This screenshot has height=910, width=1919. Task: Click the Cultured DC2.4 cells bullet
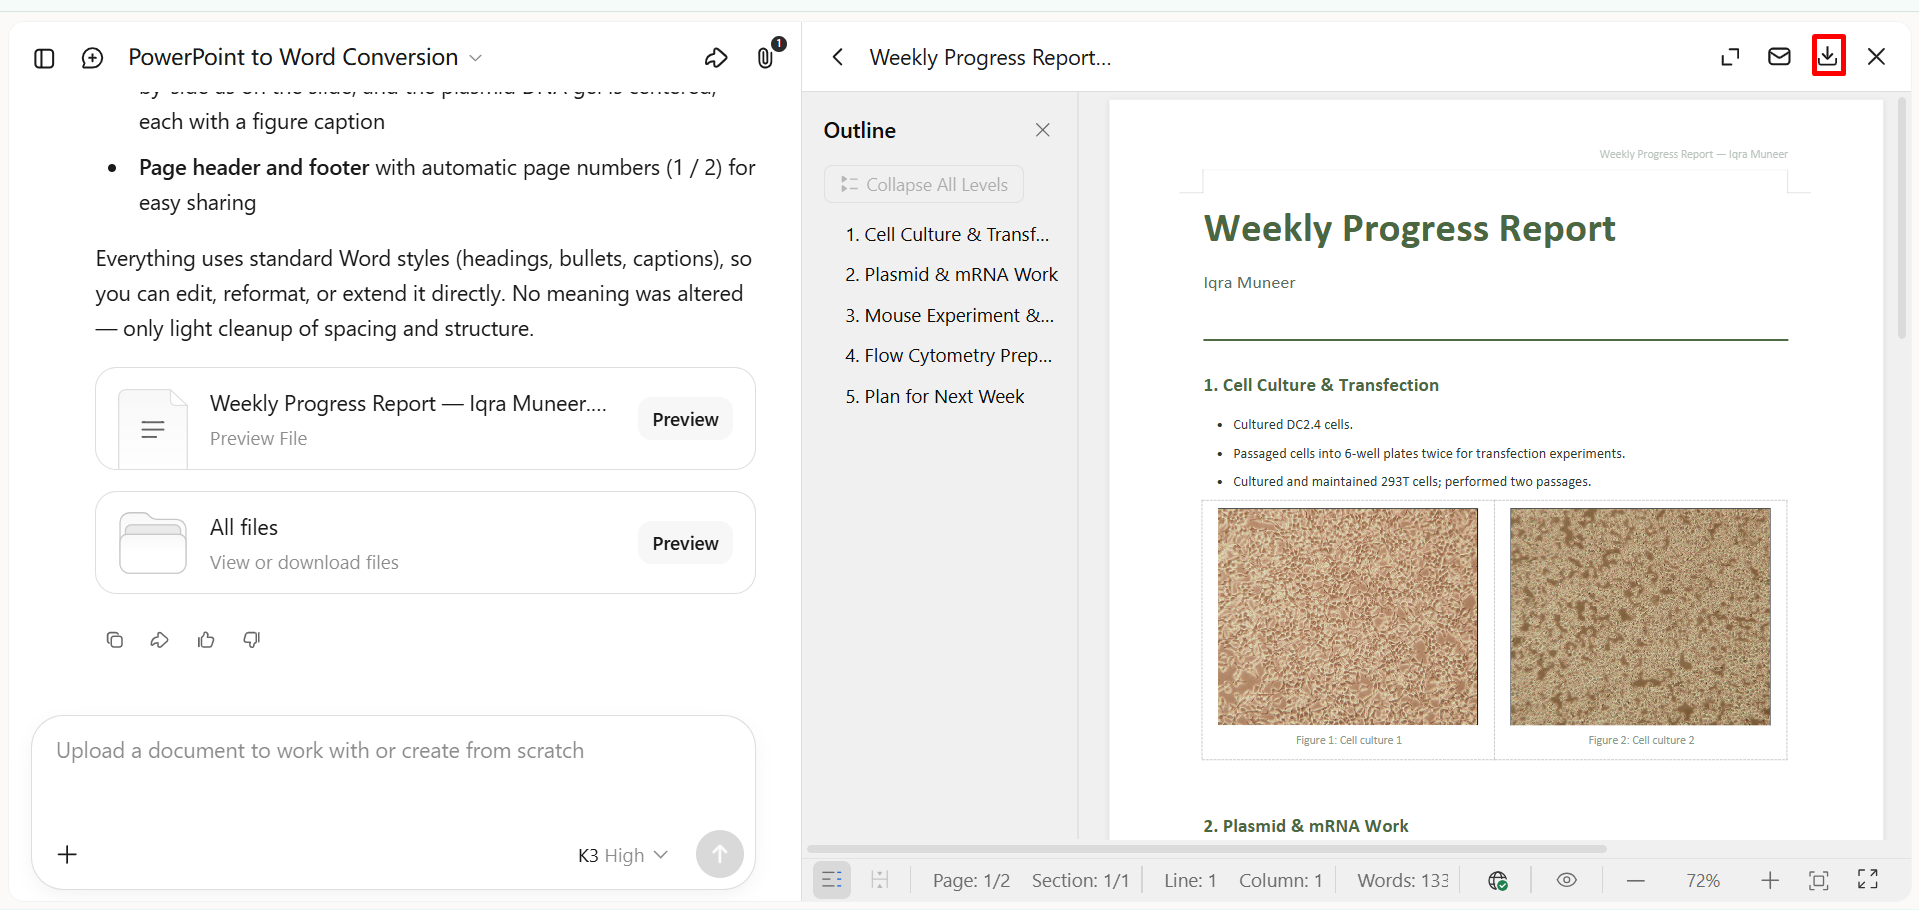tap(1293, 425)
